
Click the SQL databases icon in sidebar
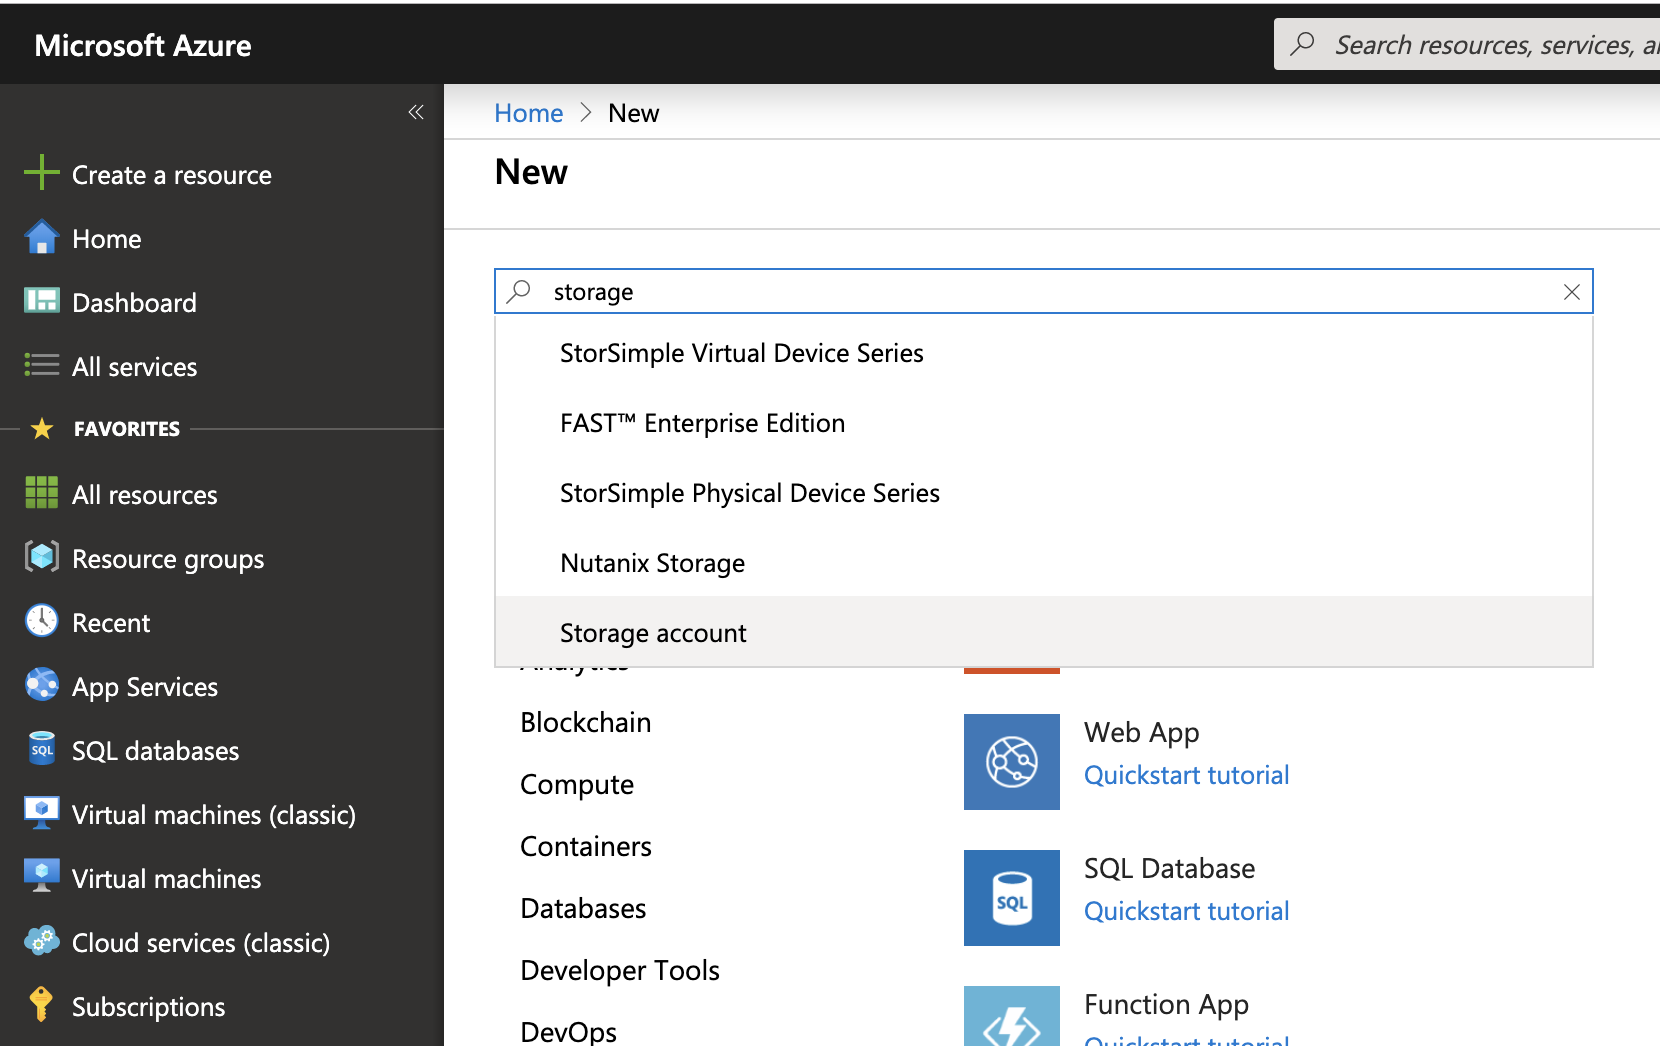[x=42, y=749]
